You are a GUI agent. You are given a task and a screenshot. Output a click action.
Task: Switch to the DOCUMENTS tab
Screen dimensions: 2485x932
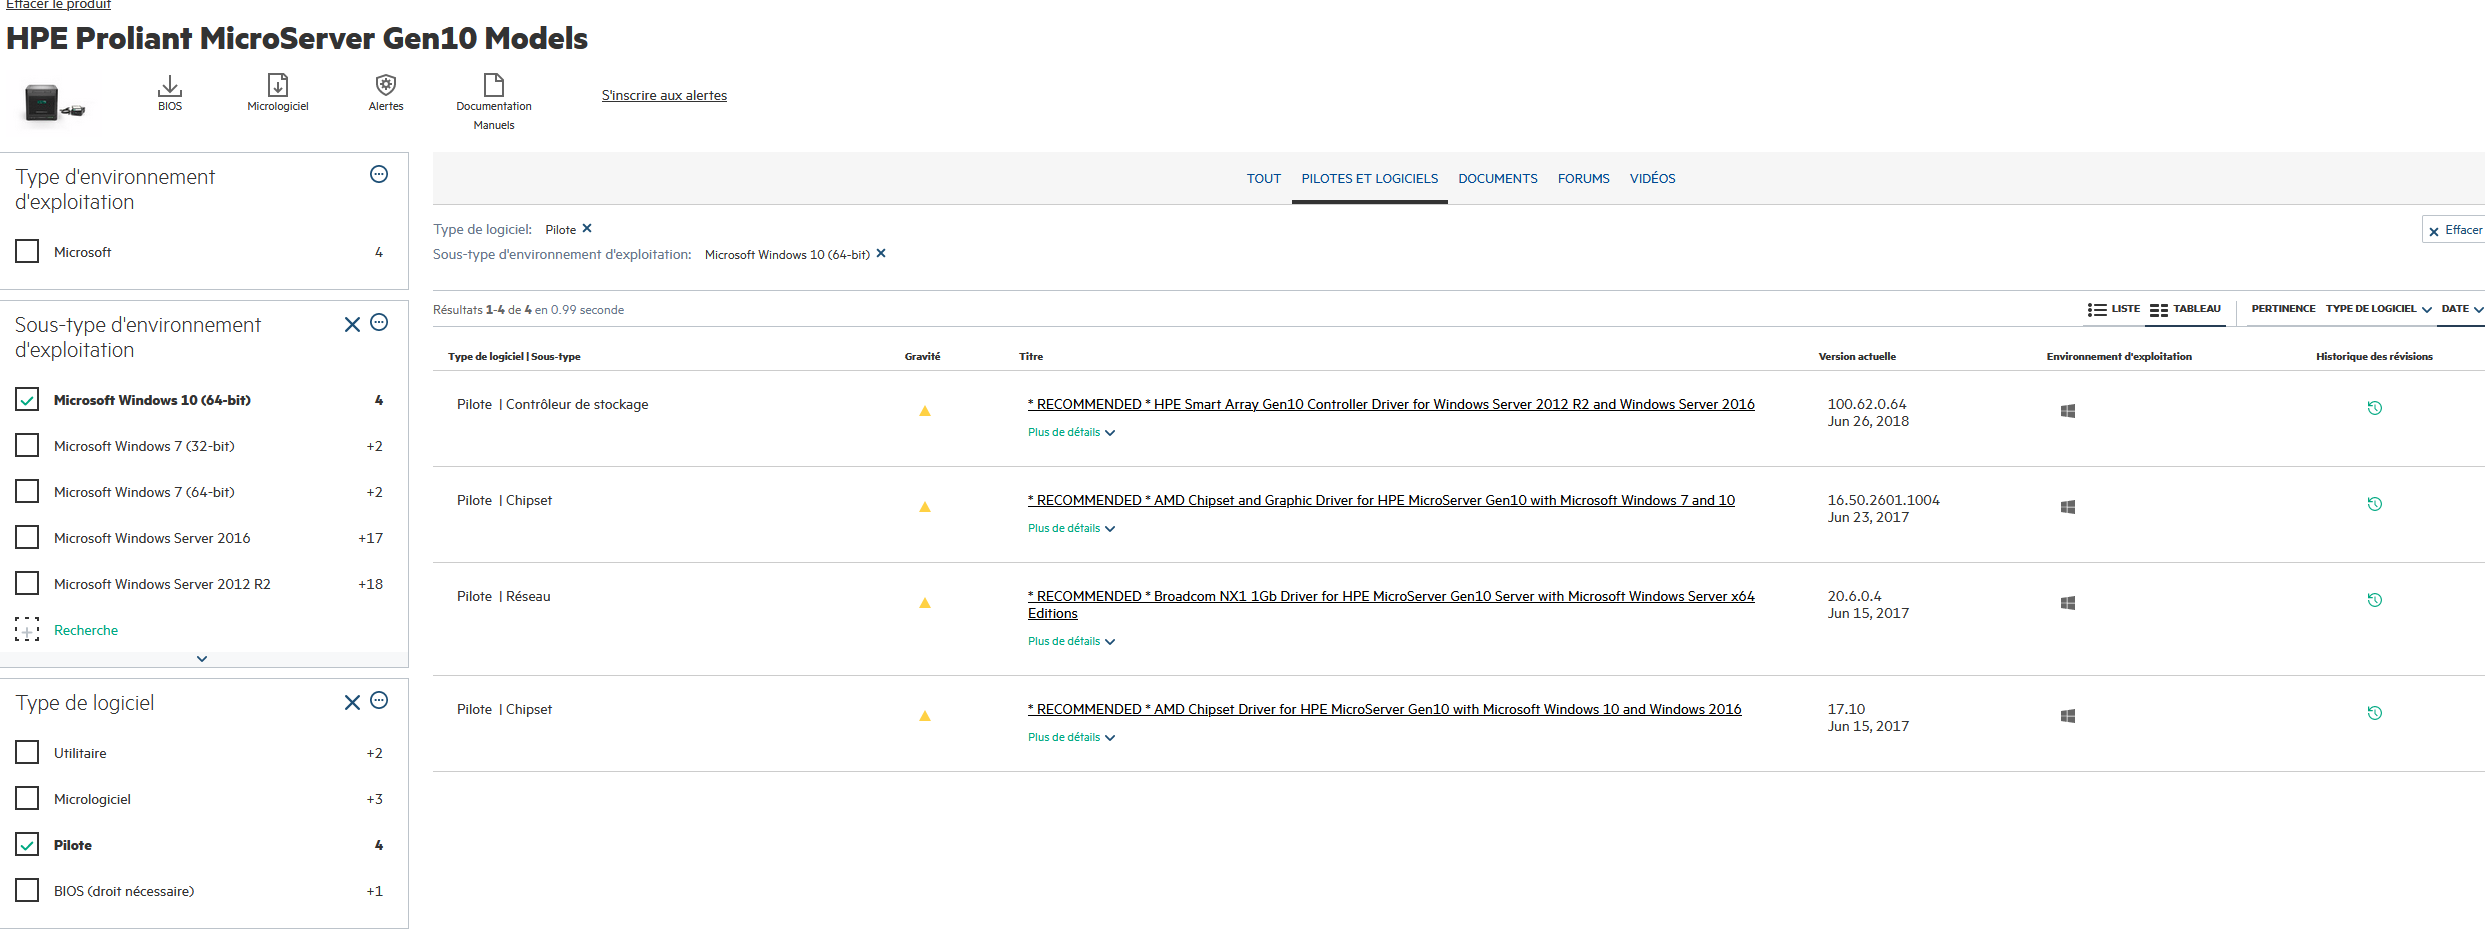tap(1497, 179)
